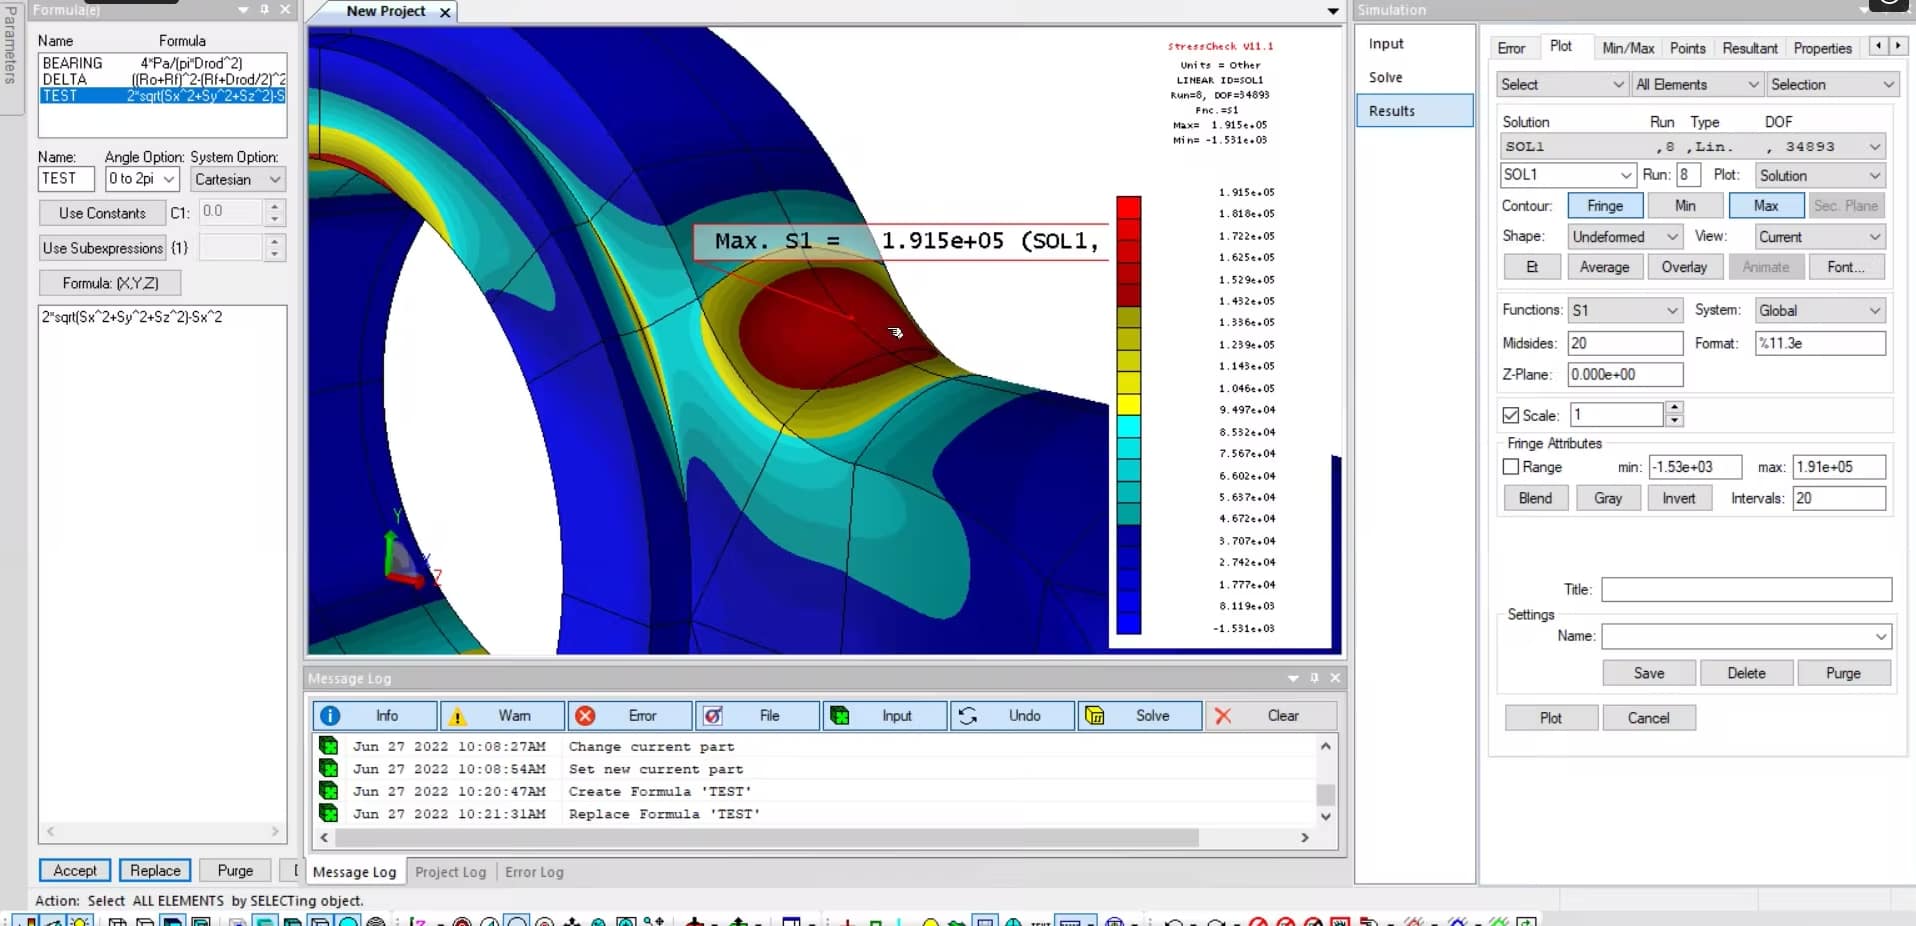This screenshot has height=926, width=1916.
Task: Click the Undo icon in Message Log
Action: tap(968, 716)
